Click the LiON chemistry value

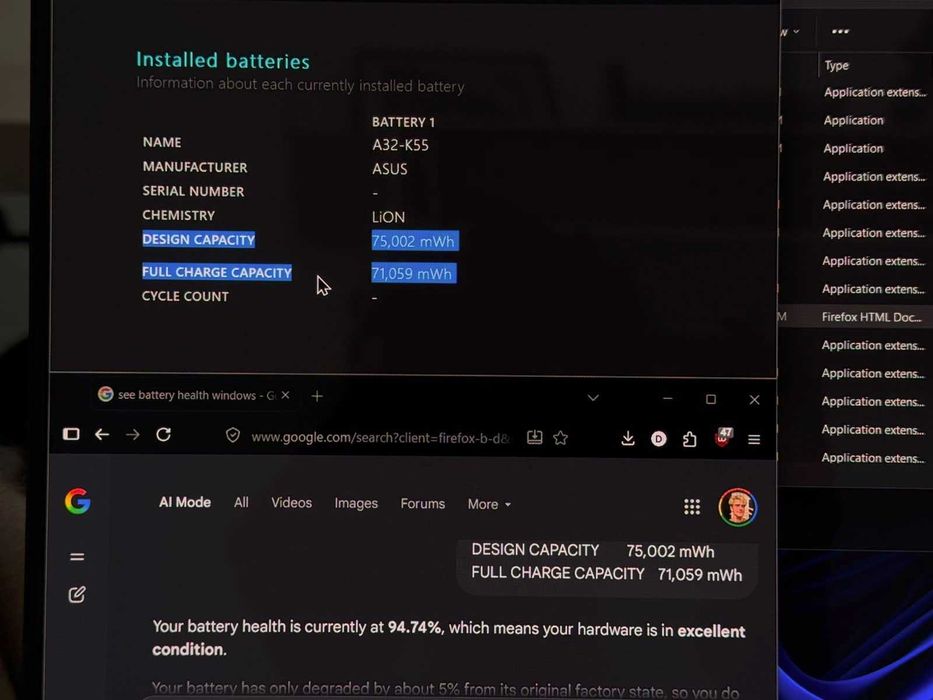(x=388, y=217)
